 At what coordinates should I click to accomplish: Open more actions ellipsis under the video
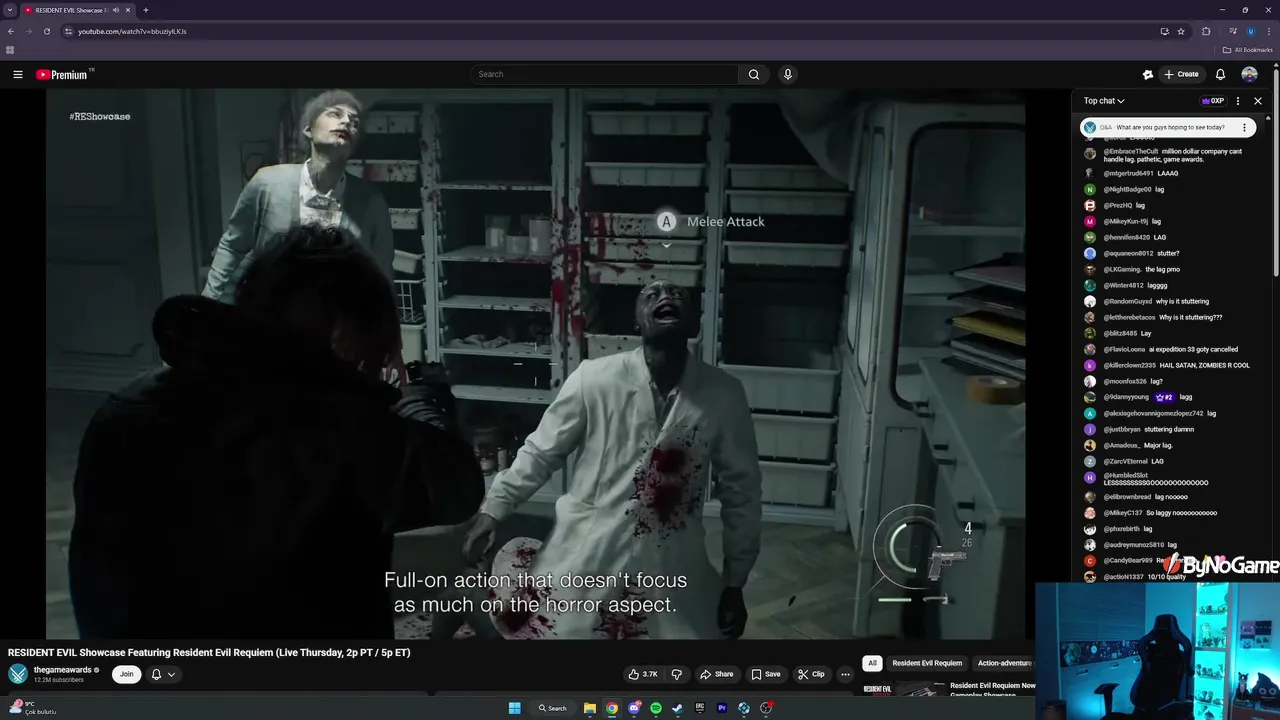point(845,674)
